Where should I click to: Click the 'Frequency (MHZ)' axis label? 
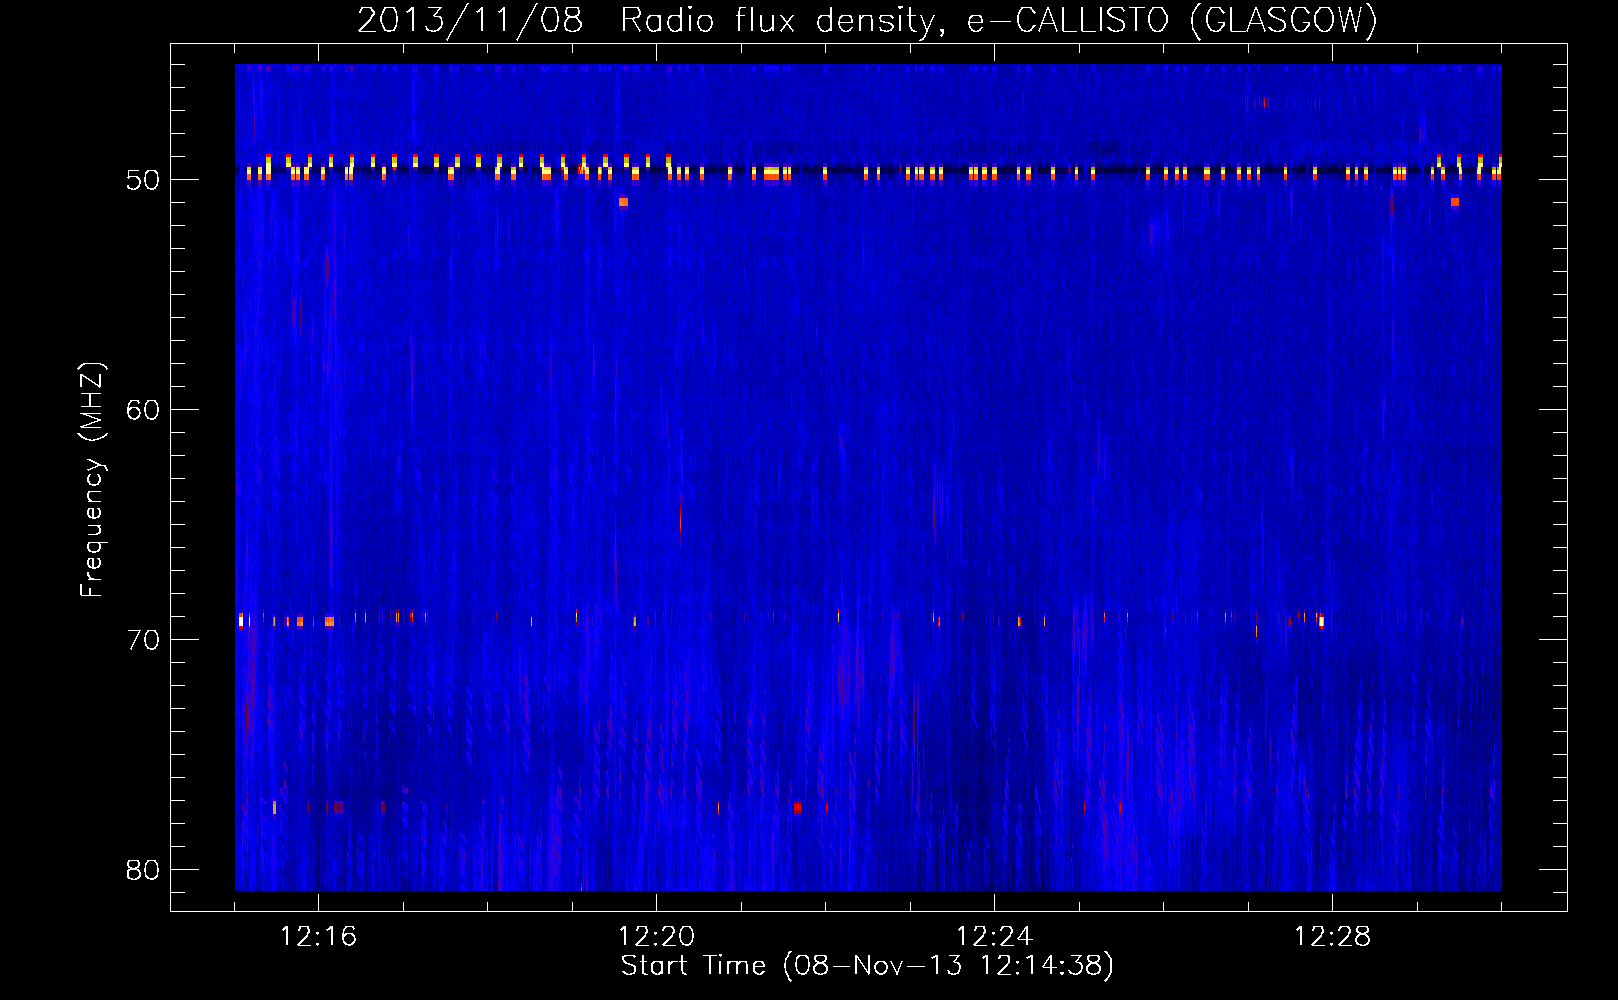pyautogui.click(x=91, y=480)
